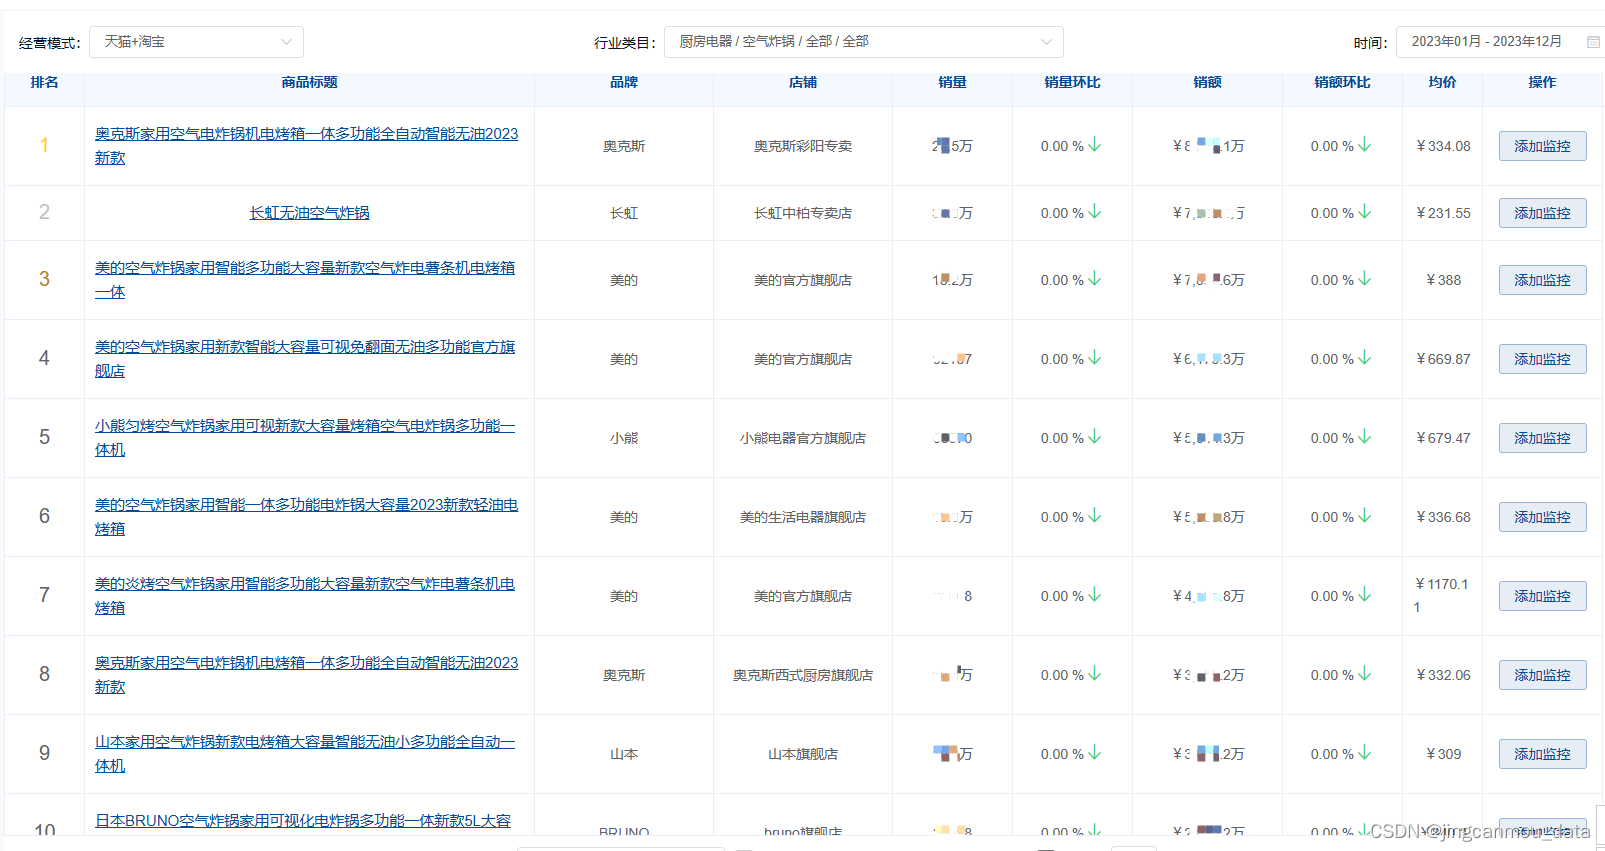The image size is (1605, 851).
Task: Open the 日本BRUNO空气炸锅 product link
Action: [x=303, y=821]
